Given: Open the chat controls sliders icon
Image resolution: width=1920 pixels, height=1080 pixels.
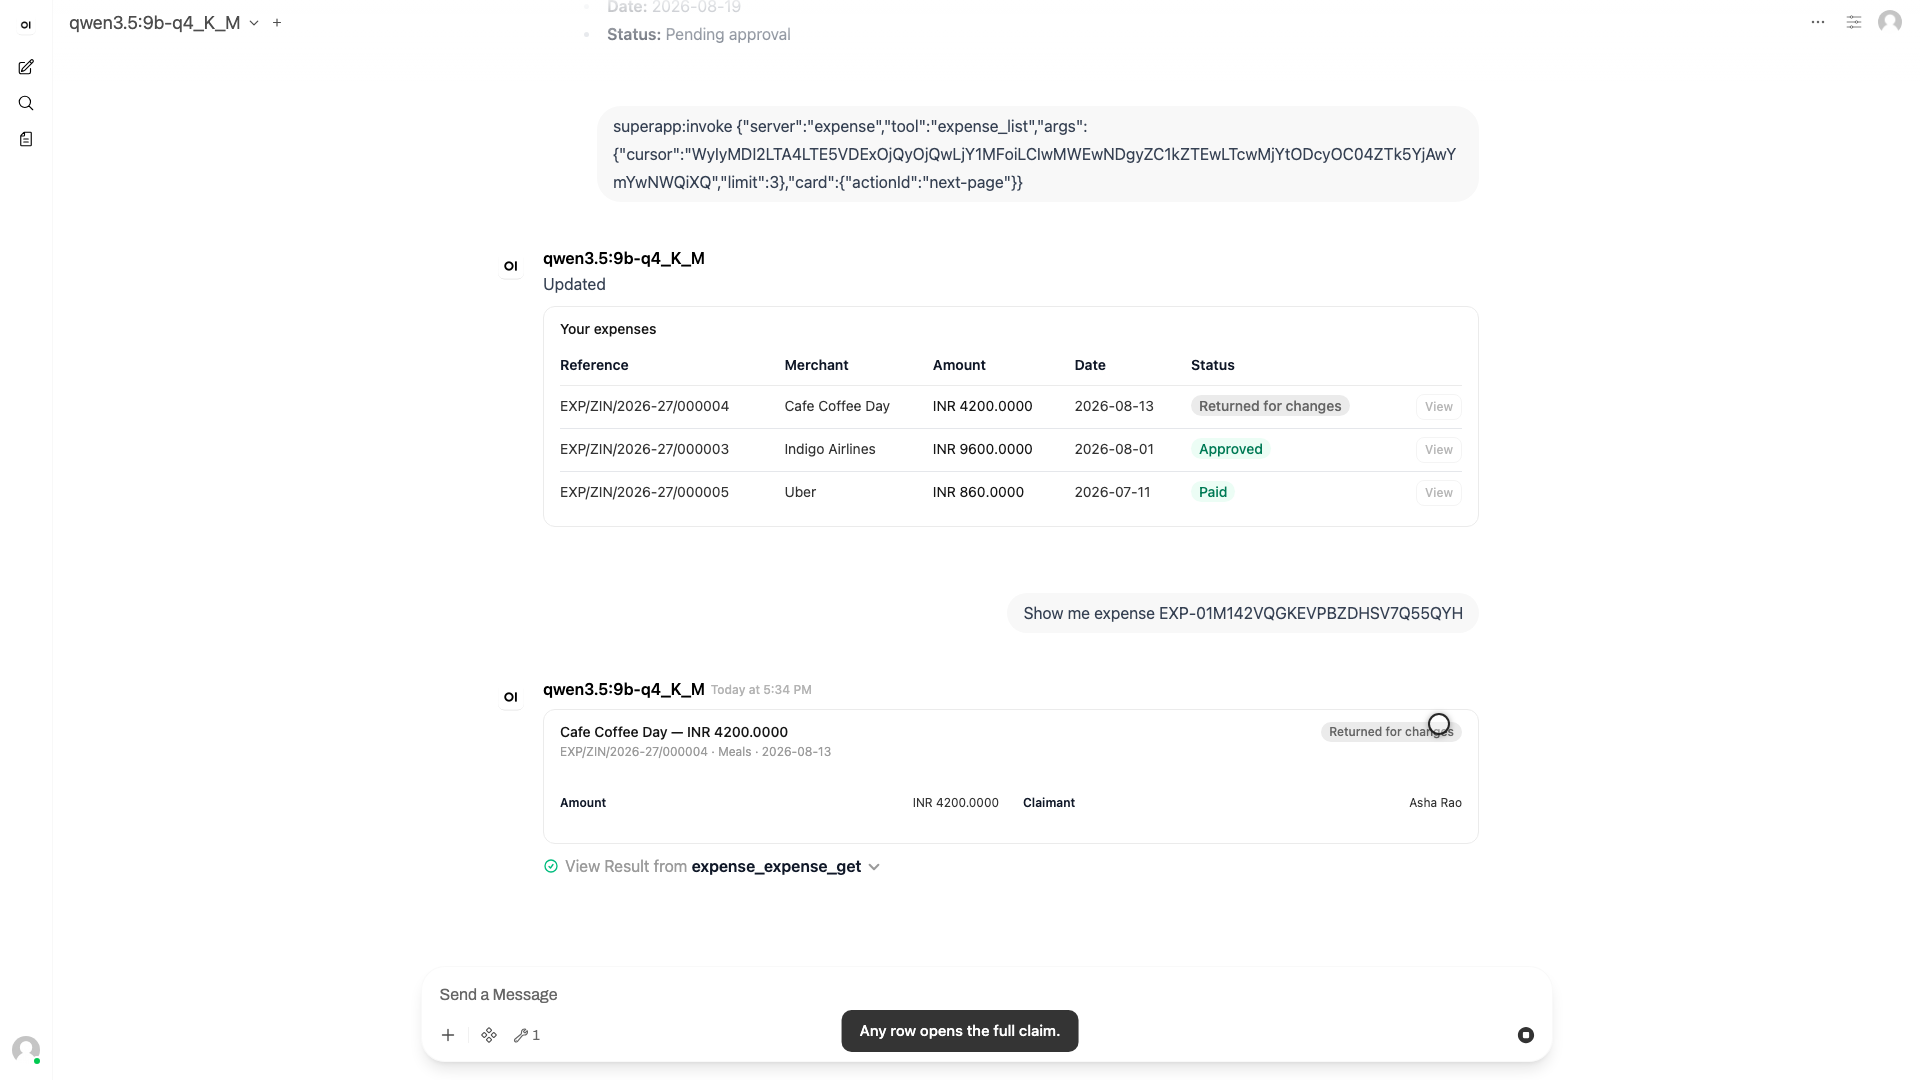Looking at the screenshot, I should coord(1854,22).
